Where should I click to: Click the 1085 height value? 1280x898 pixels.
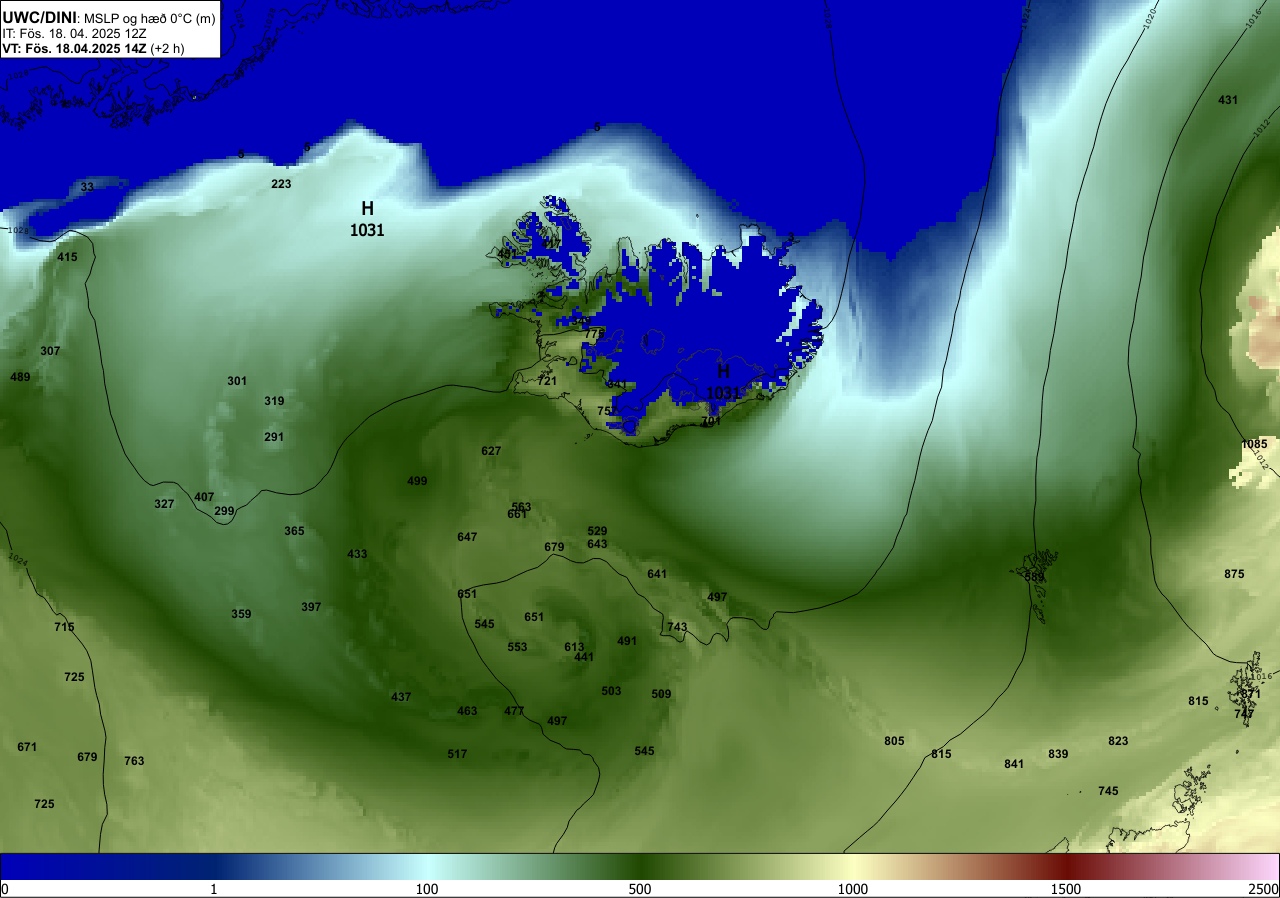coord(1254,444)
